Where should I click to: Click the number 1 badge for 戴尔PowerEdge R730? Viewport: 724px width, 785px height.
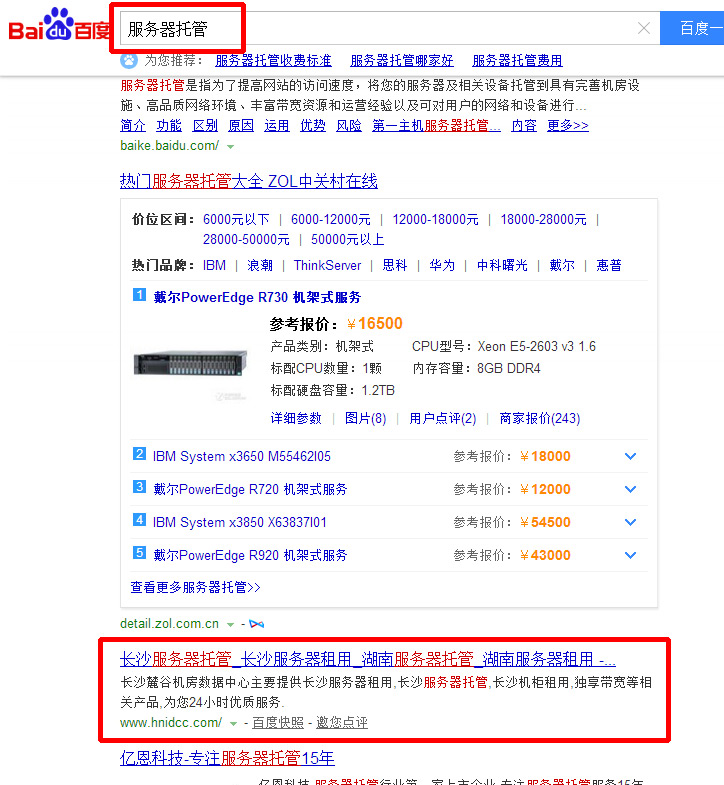[x=140, y=295]
